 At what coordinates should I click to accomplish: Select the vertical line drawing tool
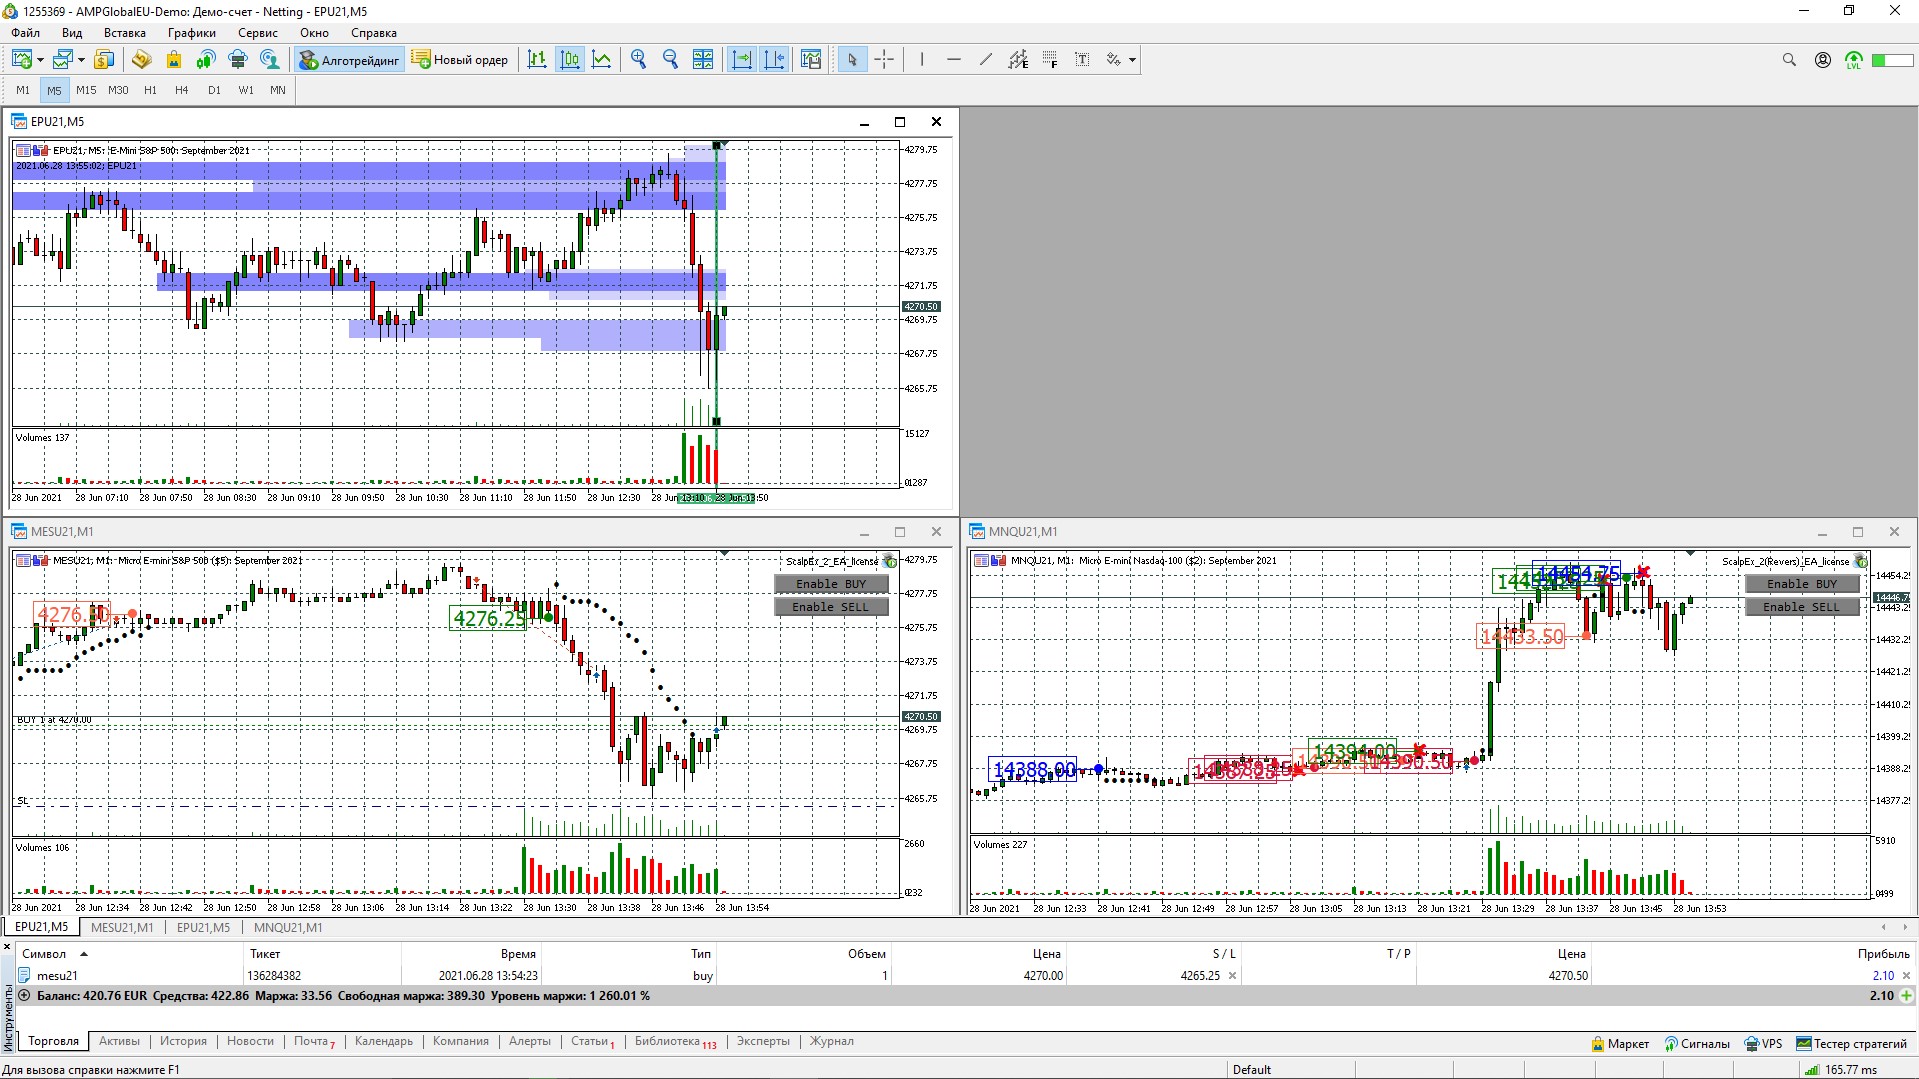coord(922,60)
